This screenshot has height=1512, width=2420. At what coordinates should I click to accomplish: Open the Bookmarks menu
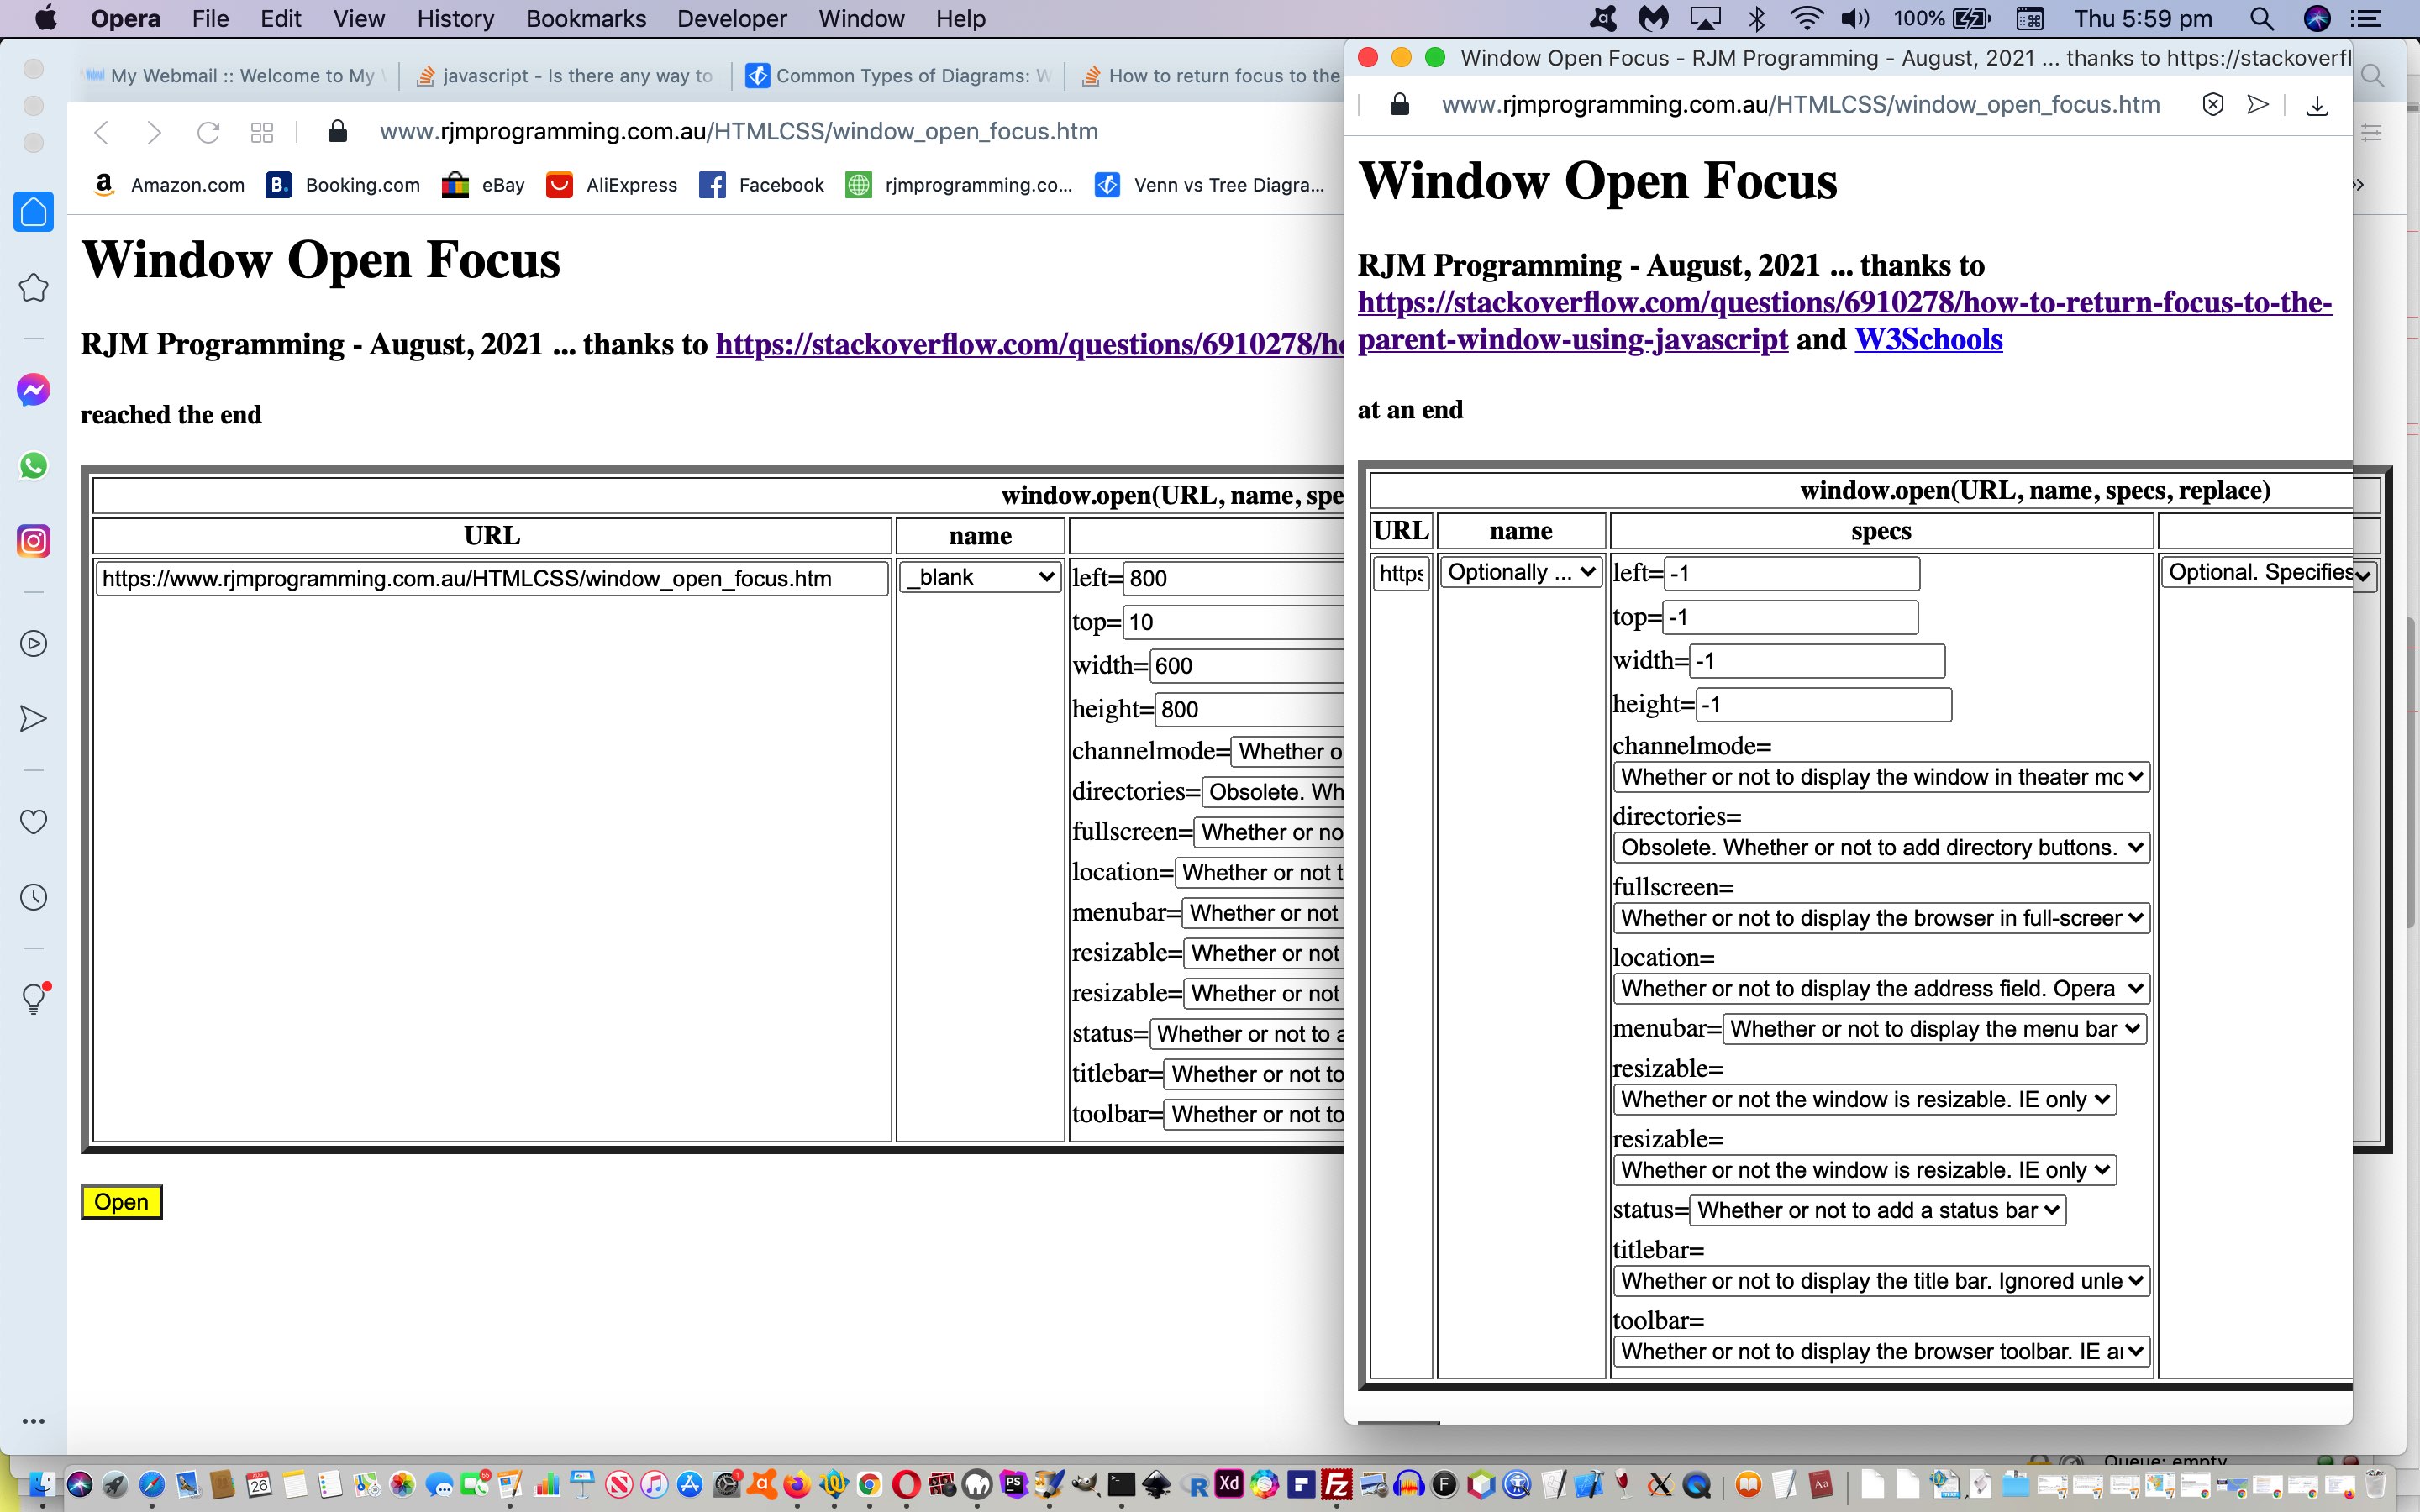(585, 19)
